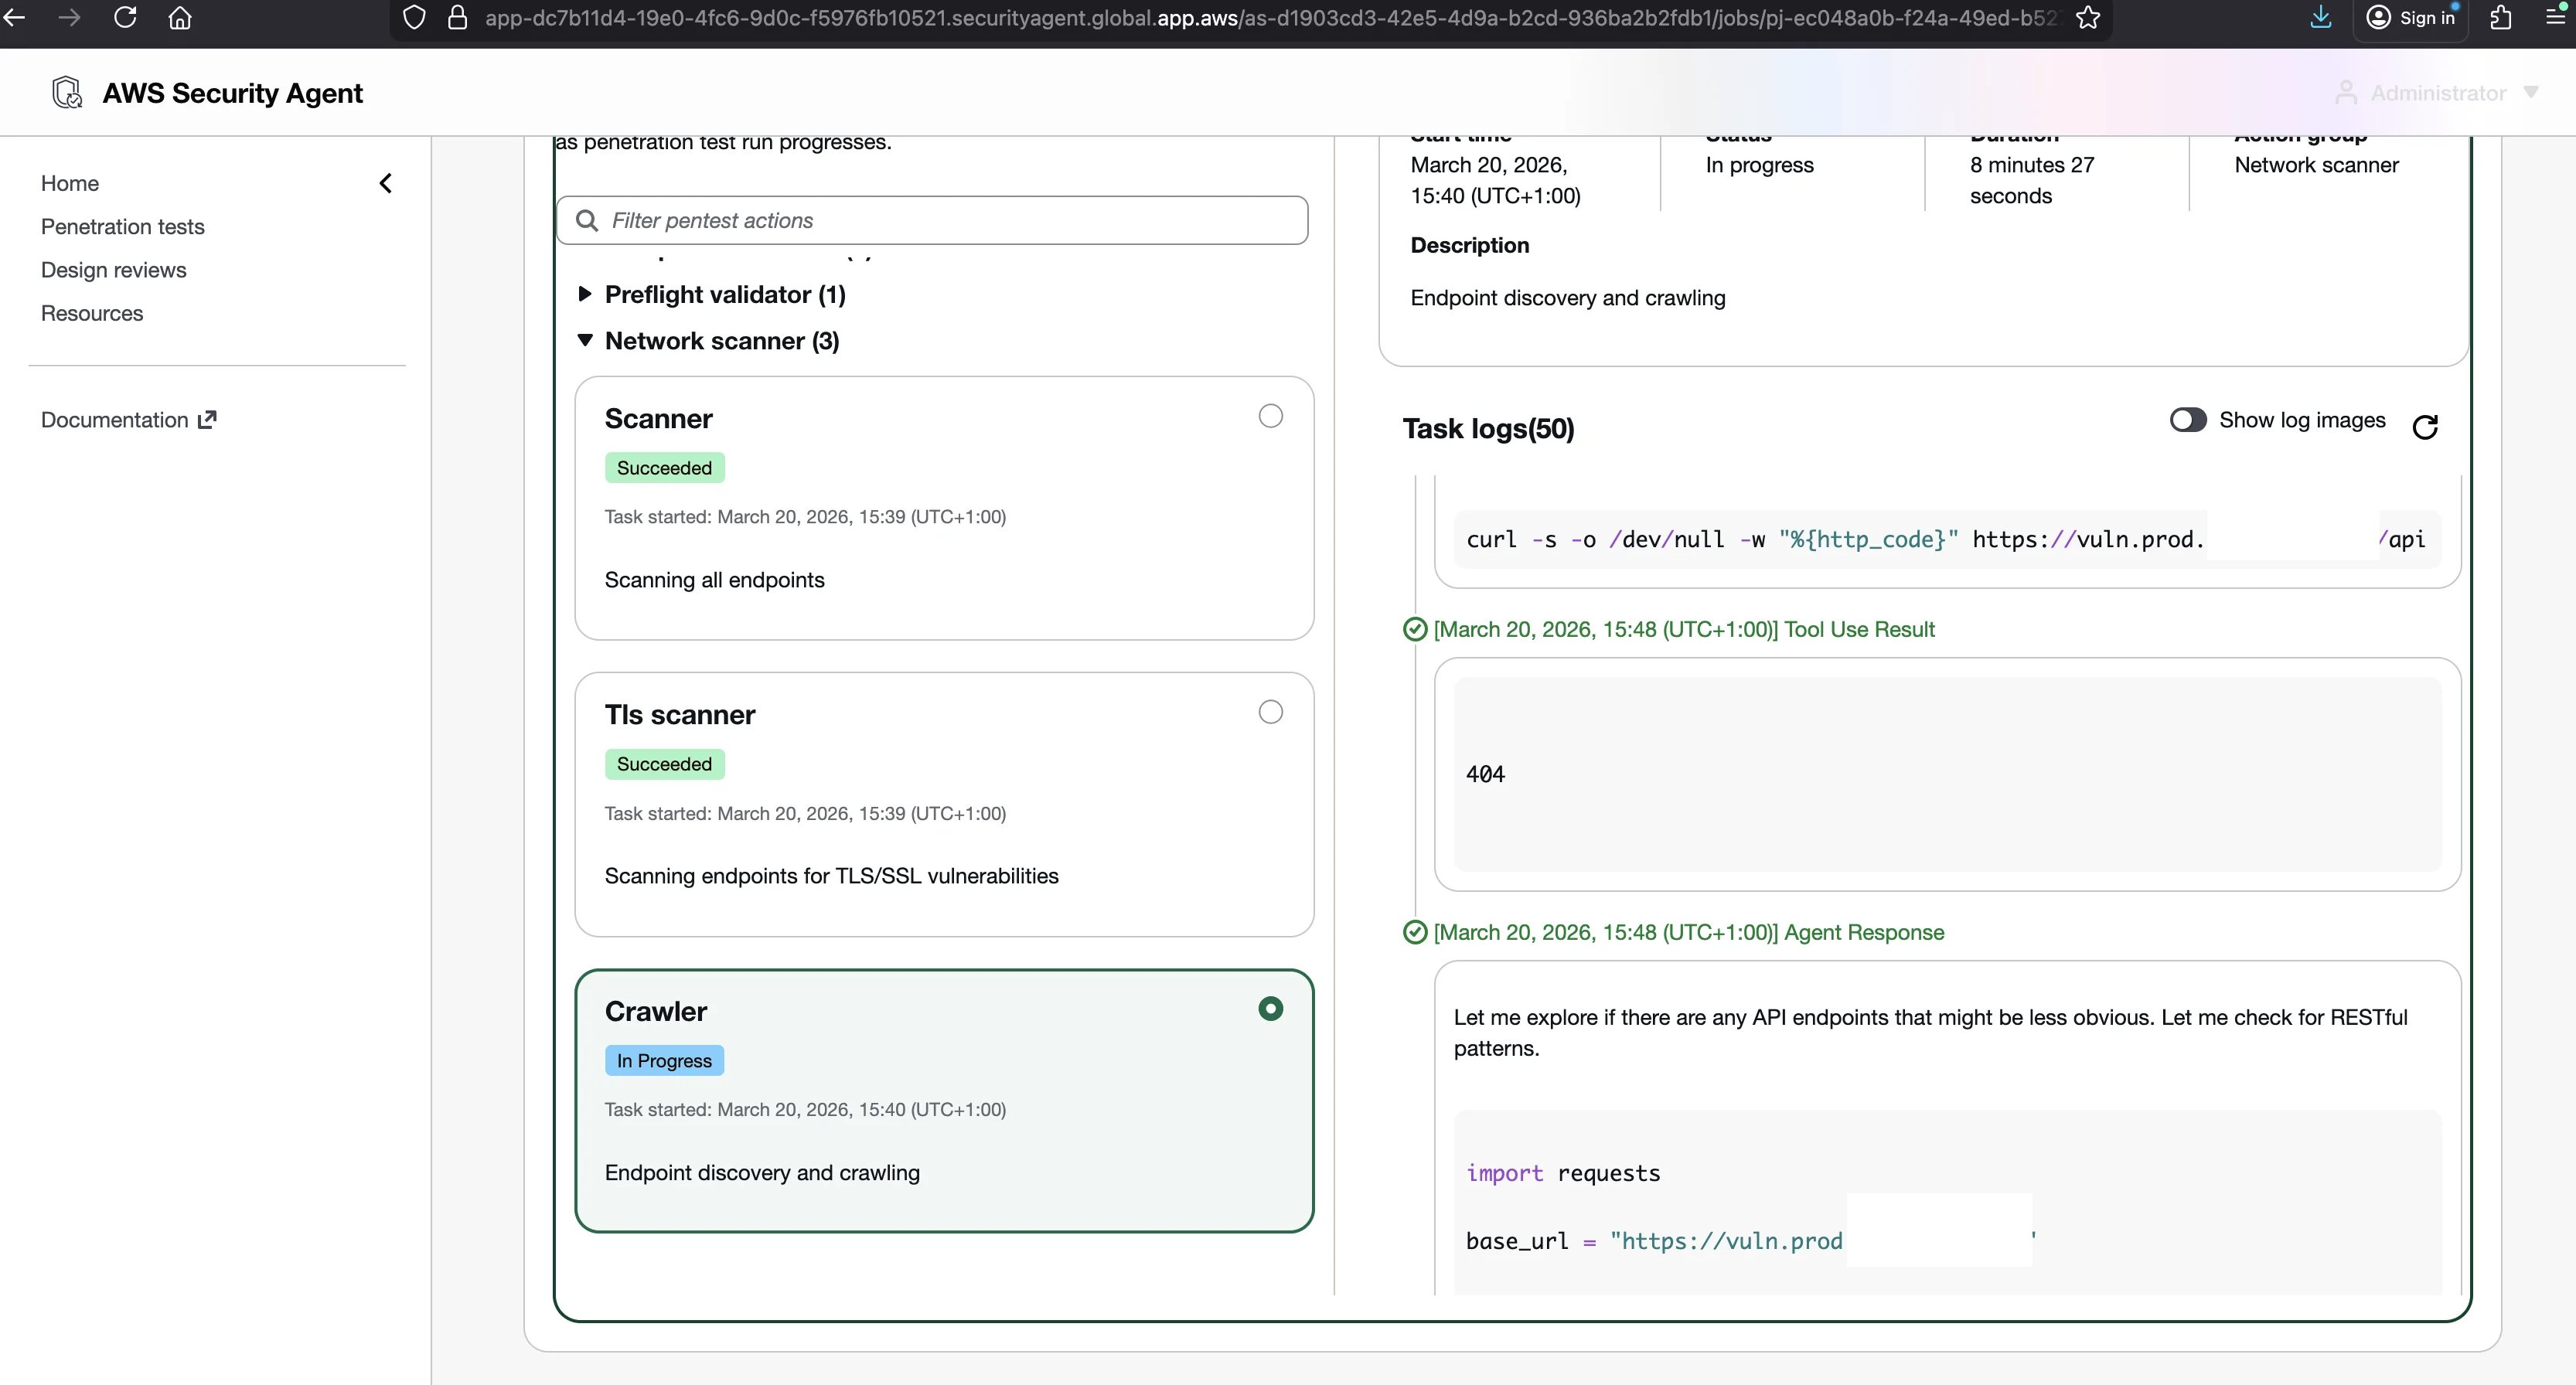Open the Administrator dropdown arrow

click(2531, 92)
